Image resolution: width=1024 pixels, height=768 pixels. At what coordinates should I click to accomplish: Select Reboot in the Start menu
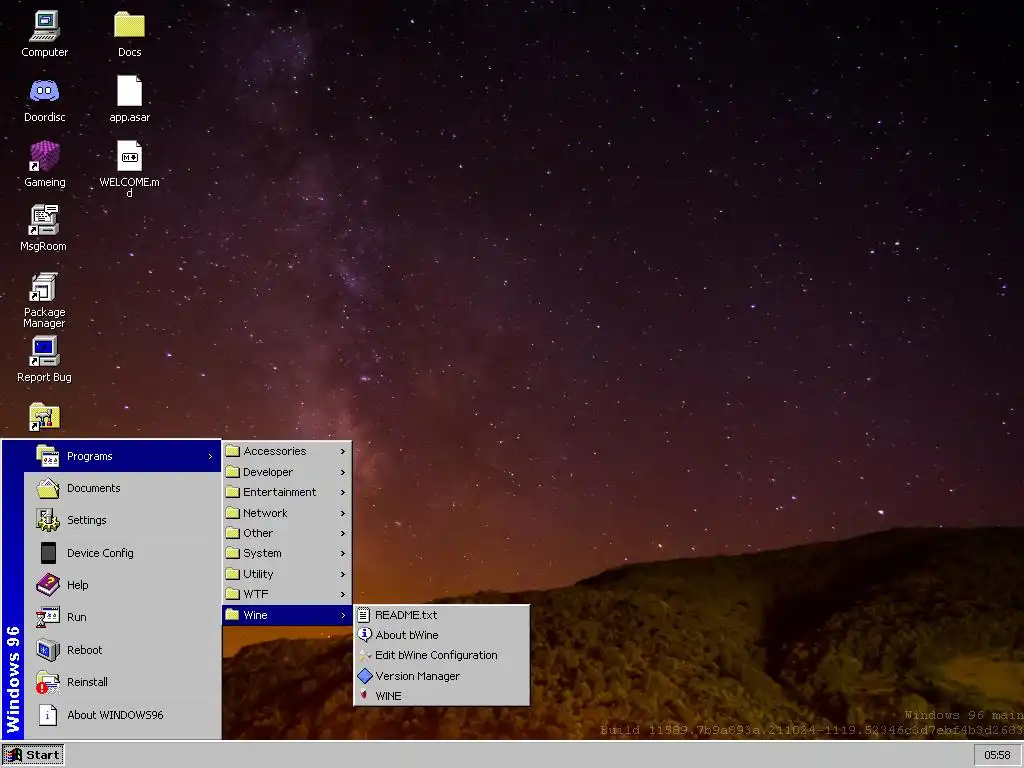tap(123, 650)
